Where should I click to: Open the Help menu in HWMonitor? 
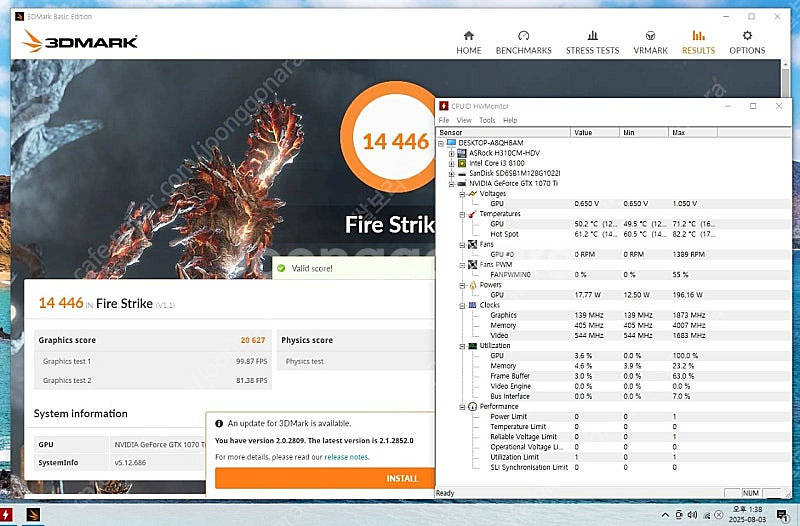click(510, 120)
